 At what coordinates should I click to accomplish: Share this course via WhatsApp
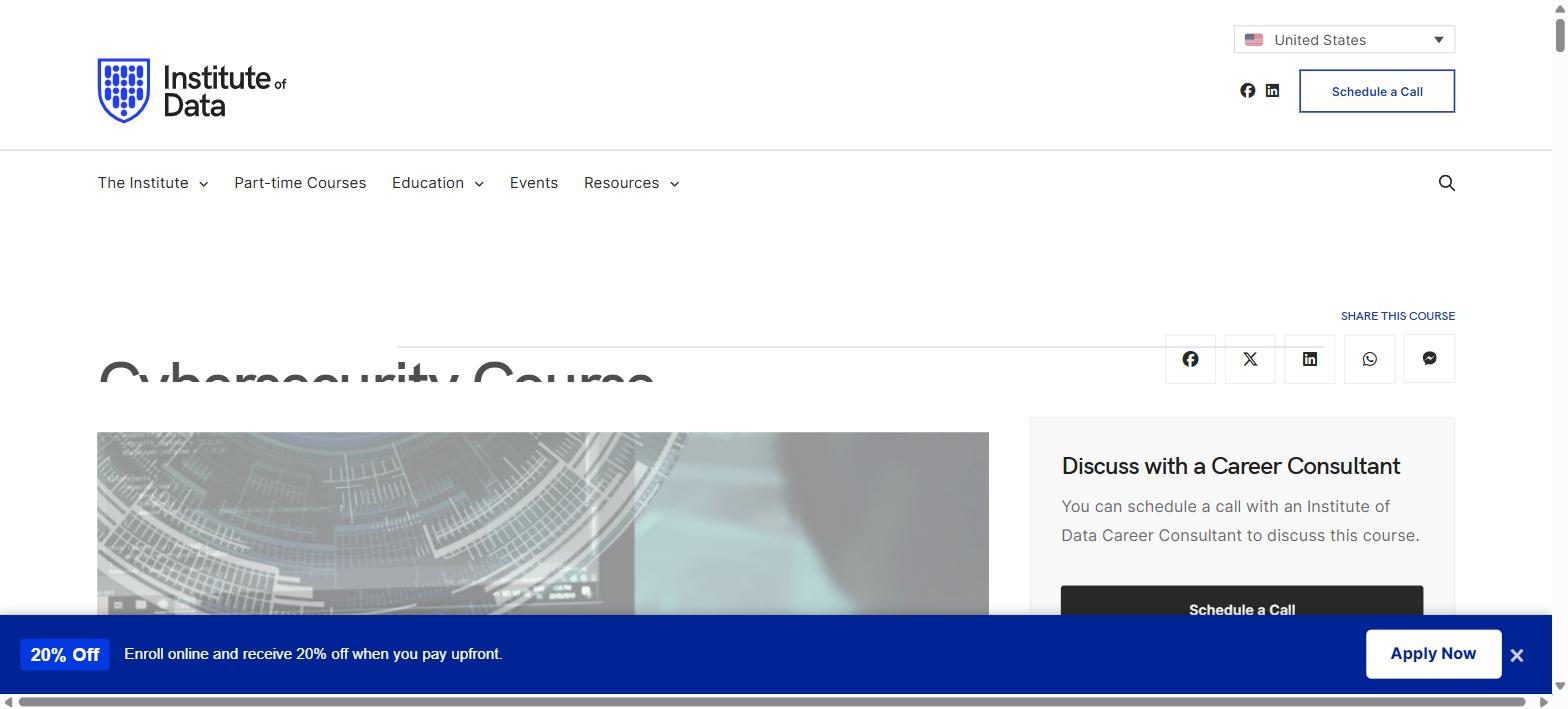[1370, 359]
